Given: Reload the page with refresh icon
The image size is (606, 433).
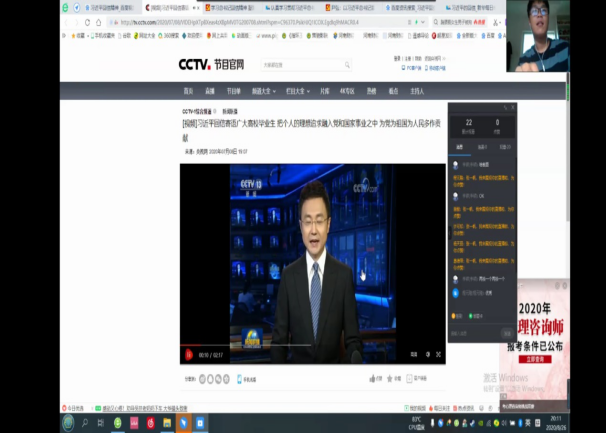Looking at the screenshot, I should 87,22.
